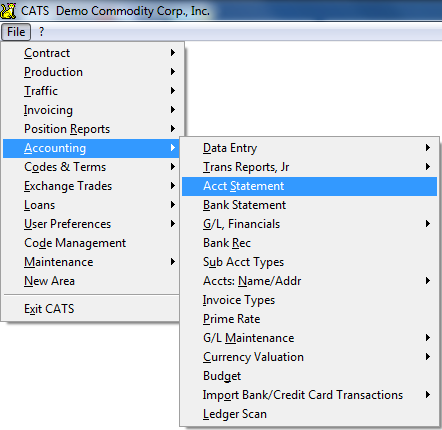The height and width of the screenshot is (430, 442).
Task: Choose Code Management from File menu
Action: coord(91,243)
